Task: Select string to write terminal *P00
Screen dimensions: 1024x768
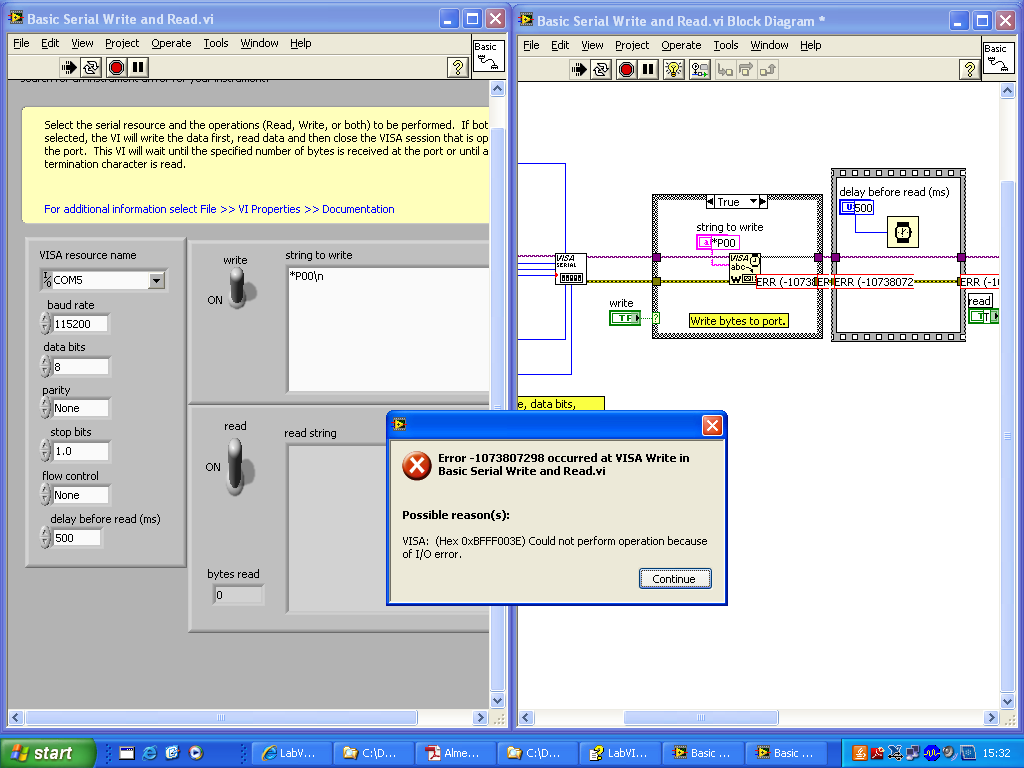Action: point(718,242)
